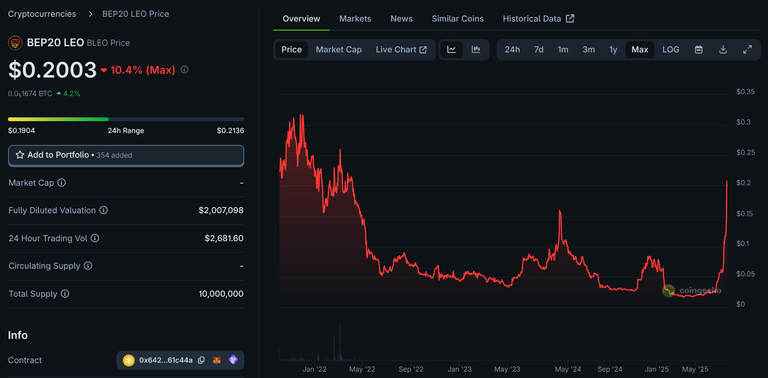The image size is (768, 378).
Task: Switch to the line chart view icon
Action: click(452, 49)
